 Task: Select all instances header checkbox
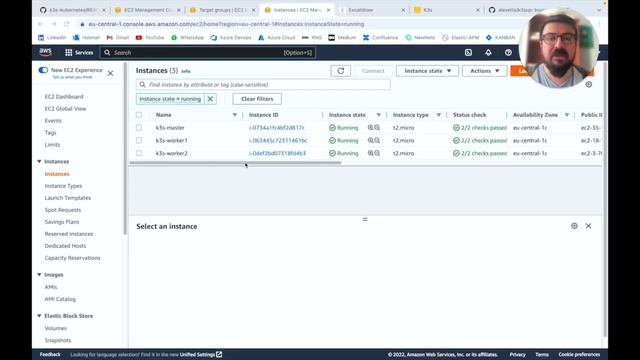139,115
